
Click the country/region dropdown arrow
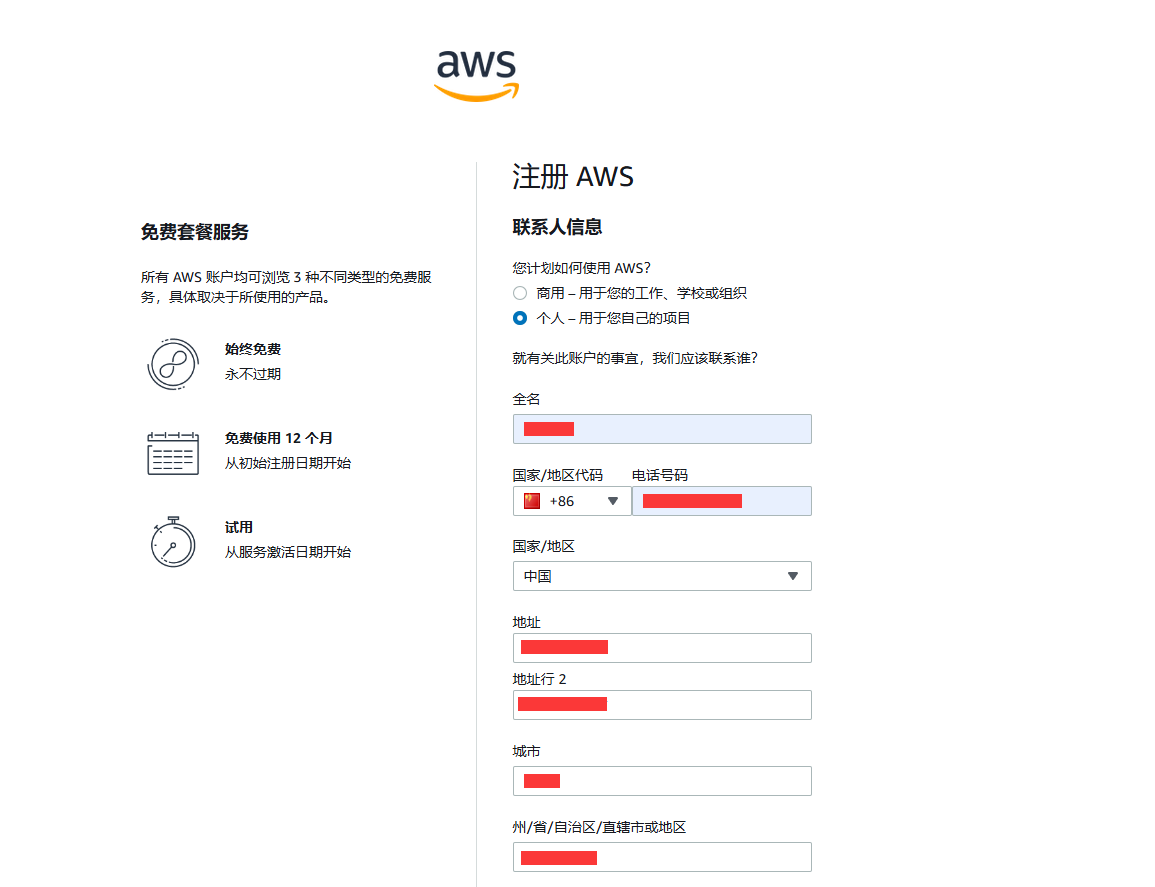(x=793, y=576)
